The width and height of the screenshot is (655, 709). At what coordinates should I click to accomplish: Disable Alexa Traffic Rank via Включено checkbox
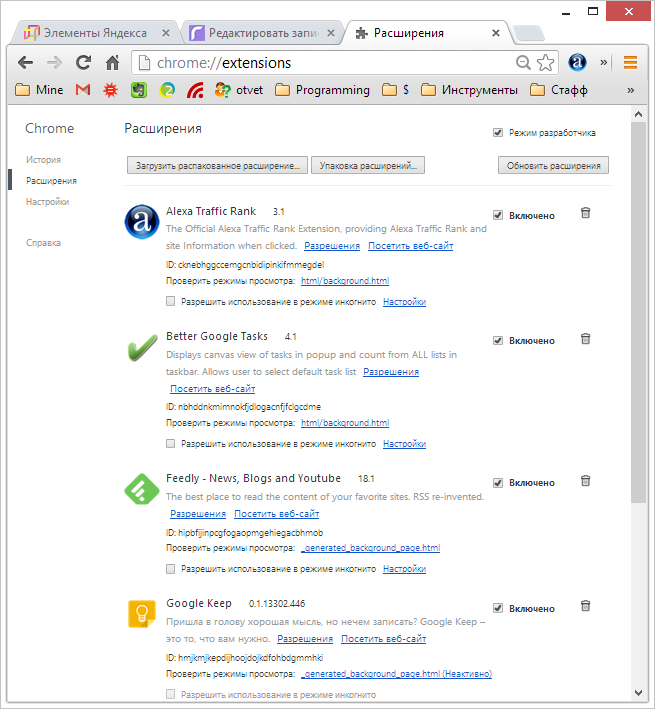point(498,215)
